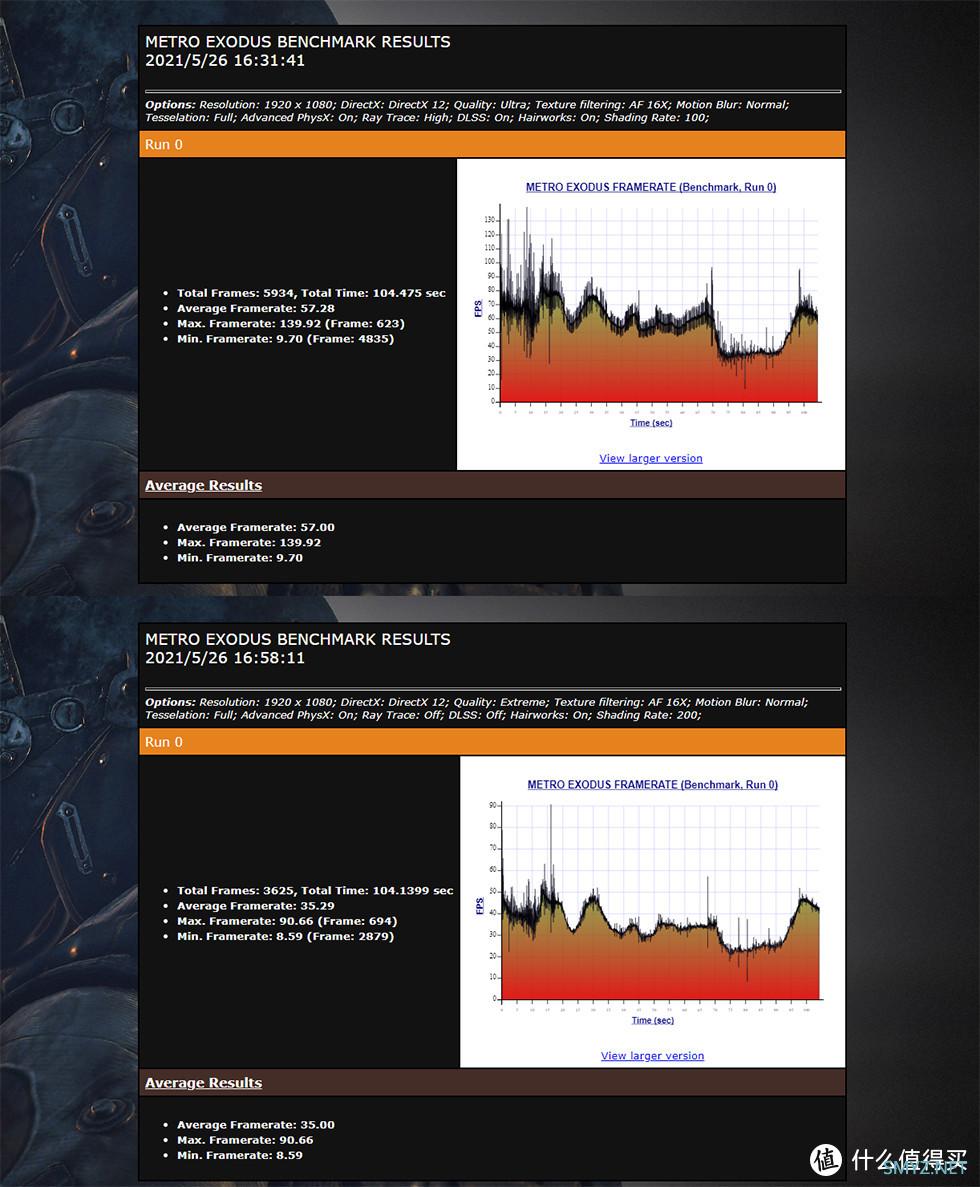The image size is (980, 1187).
Task: Select the Options line containing 'Quality: Extreme'
Action: tap(477, 702)
